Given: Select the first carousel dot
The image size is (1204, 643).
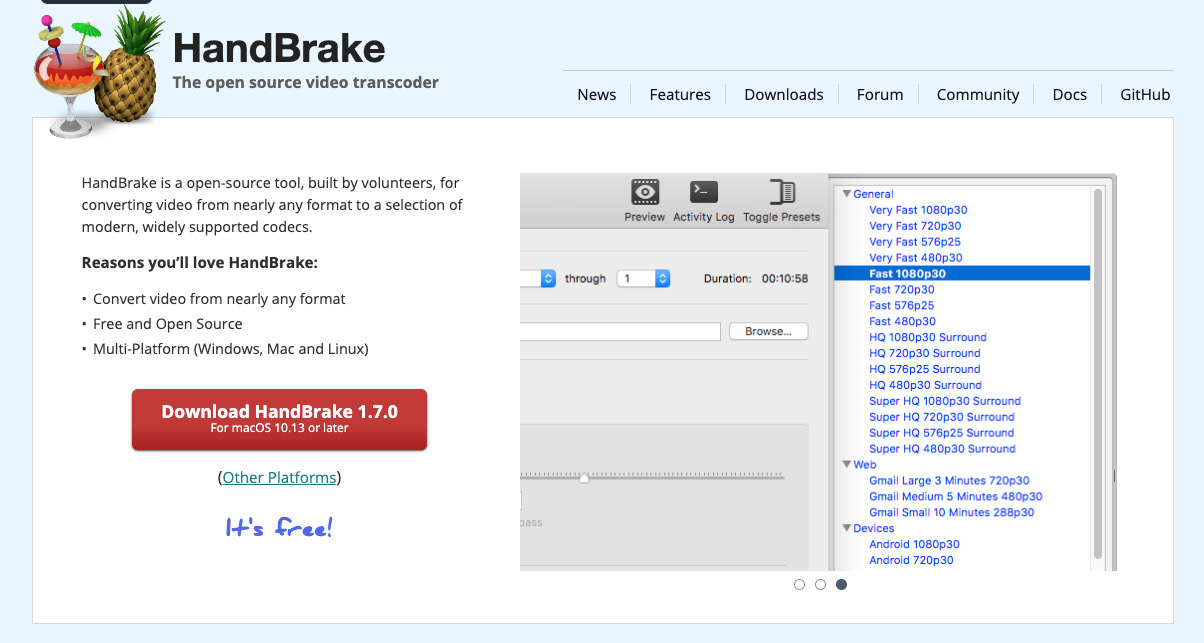Looking at the screenshot, I should [x=799, y=584].
